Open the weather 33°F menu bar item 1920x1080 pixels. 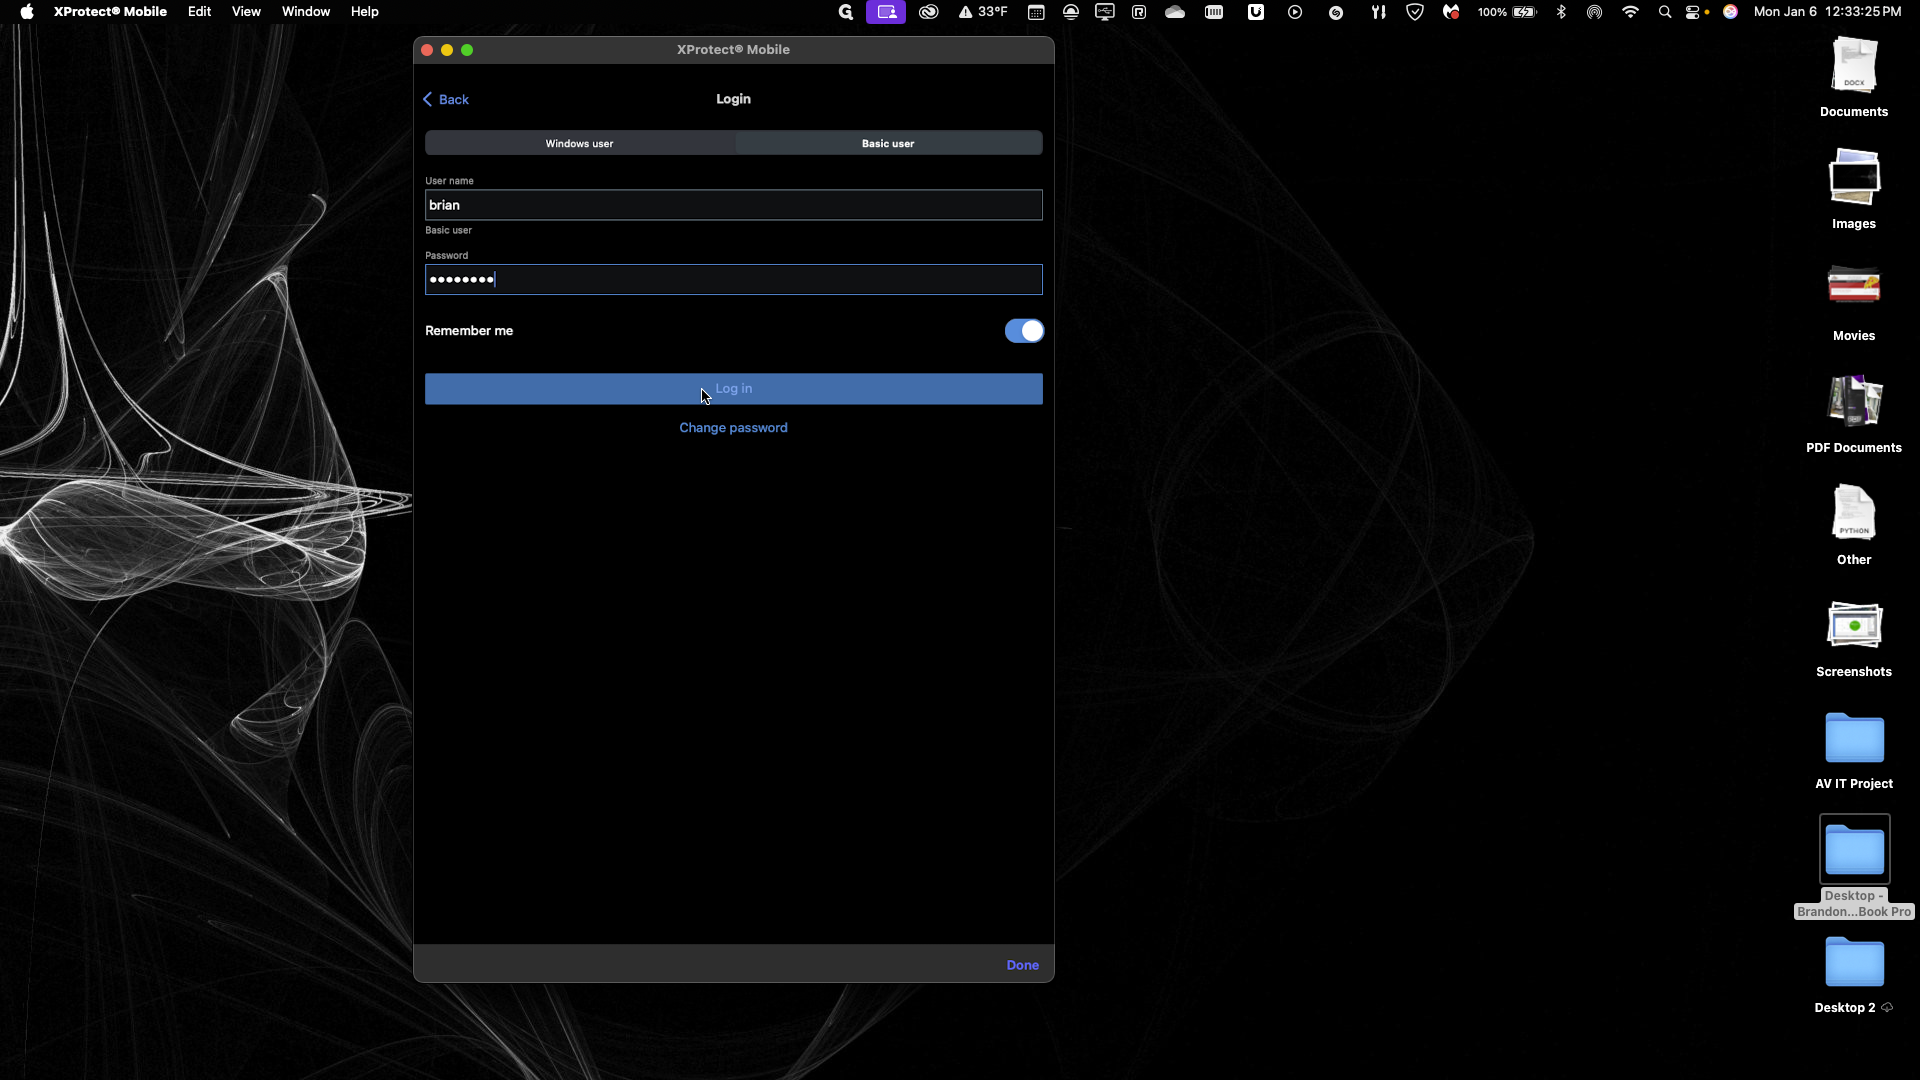tap(983, 12)
